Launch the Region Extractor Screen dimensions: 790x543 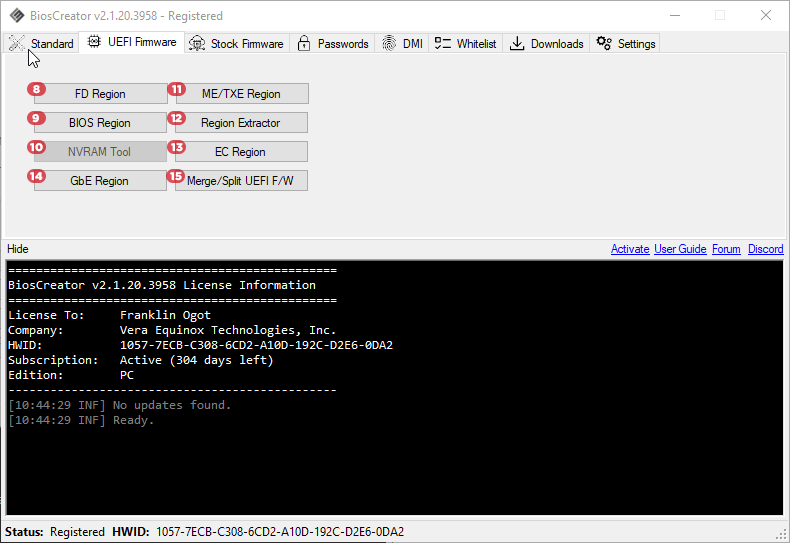pyautogui.click(x=241, y=123)
